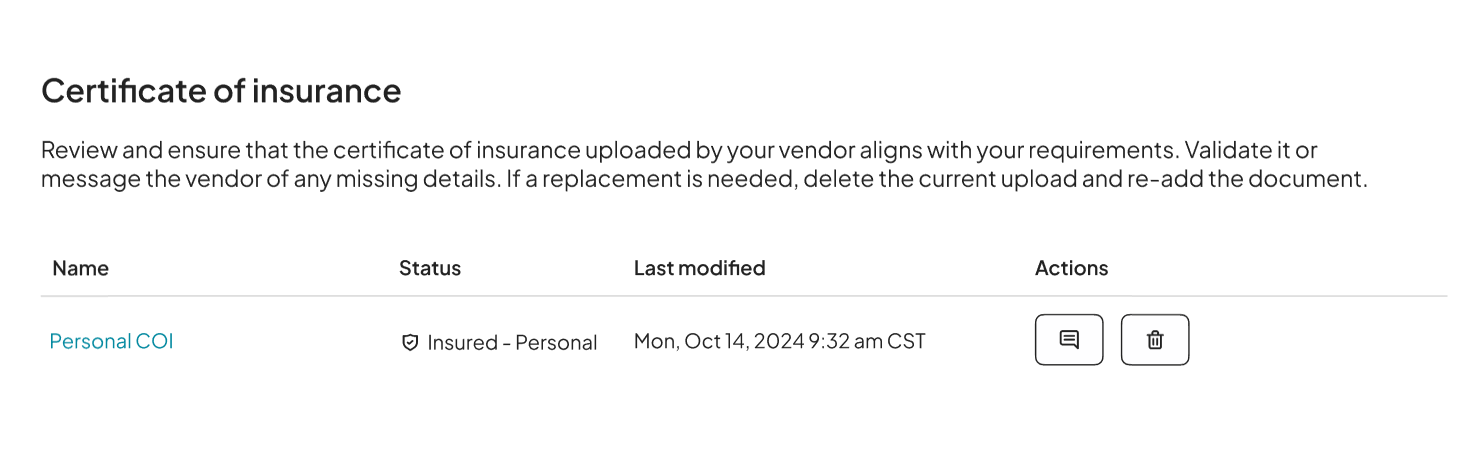The width and height of the screenshot is (1480, 463).
Task: Click the word "Insured" in the status cell
Action: [462, 343]
